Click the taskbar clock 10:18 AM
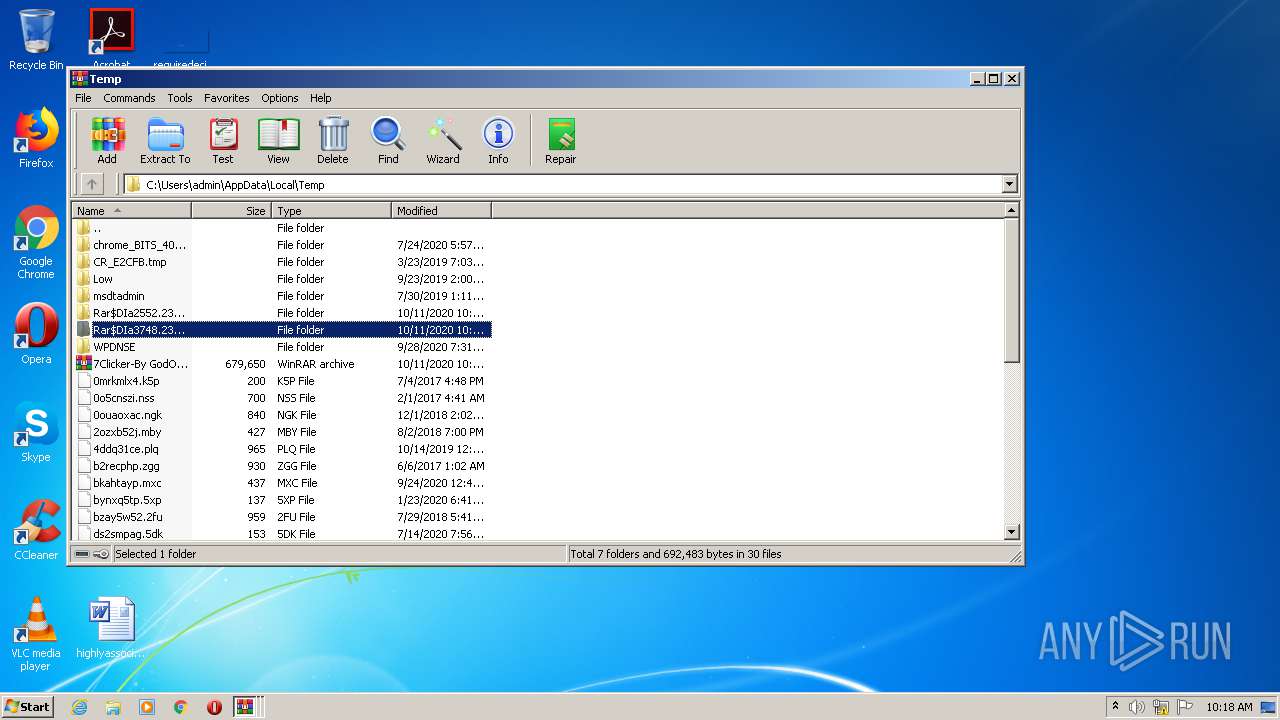Image resolution: width=1280 pixels, height=720 pixels. tap(1229, 707)
